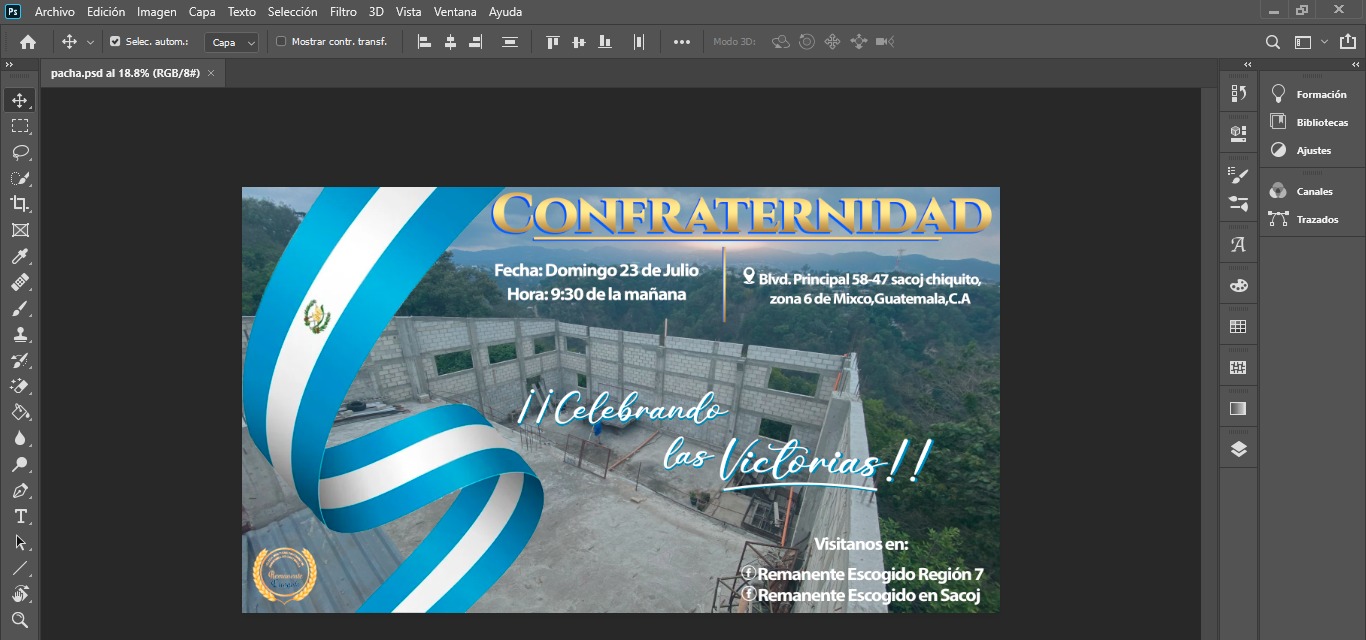Viewport: 1366px width, 640px height.
Task: Open the Filtro menu
Action: [x=343, y=12]
